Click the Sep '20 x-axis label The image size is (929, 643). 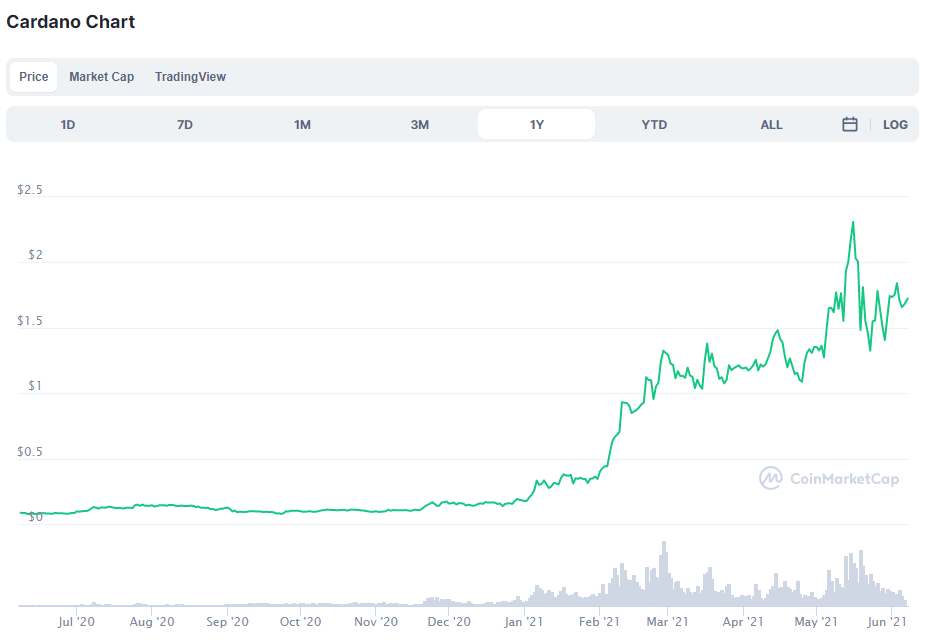click(228, 622)
